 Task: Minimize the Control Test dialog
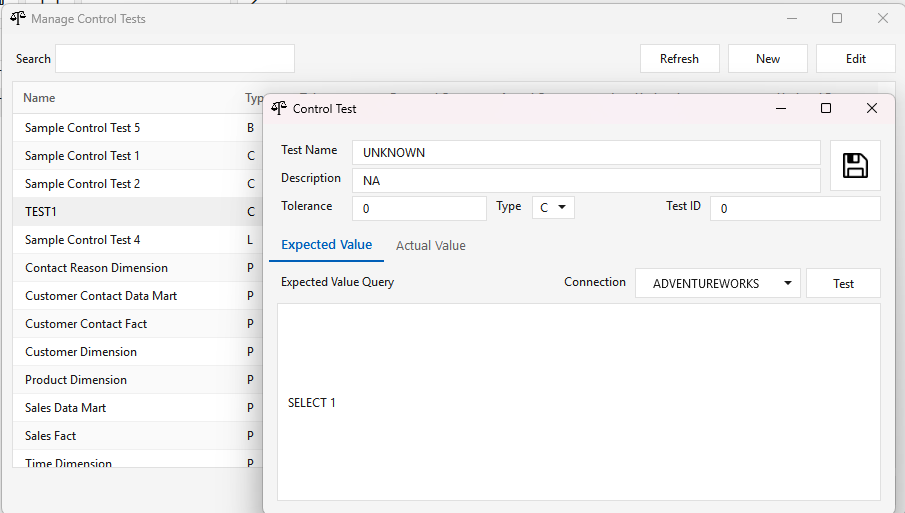[781, 108]
